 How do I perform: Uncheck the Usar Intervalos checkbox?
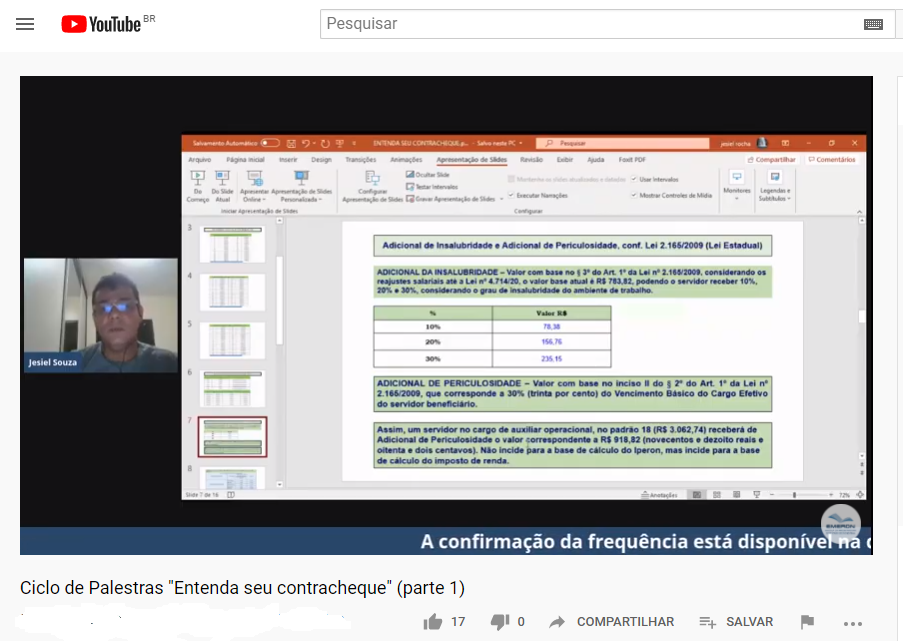click(x=634, y=179)
